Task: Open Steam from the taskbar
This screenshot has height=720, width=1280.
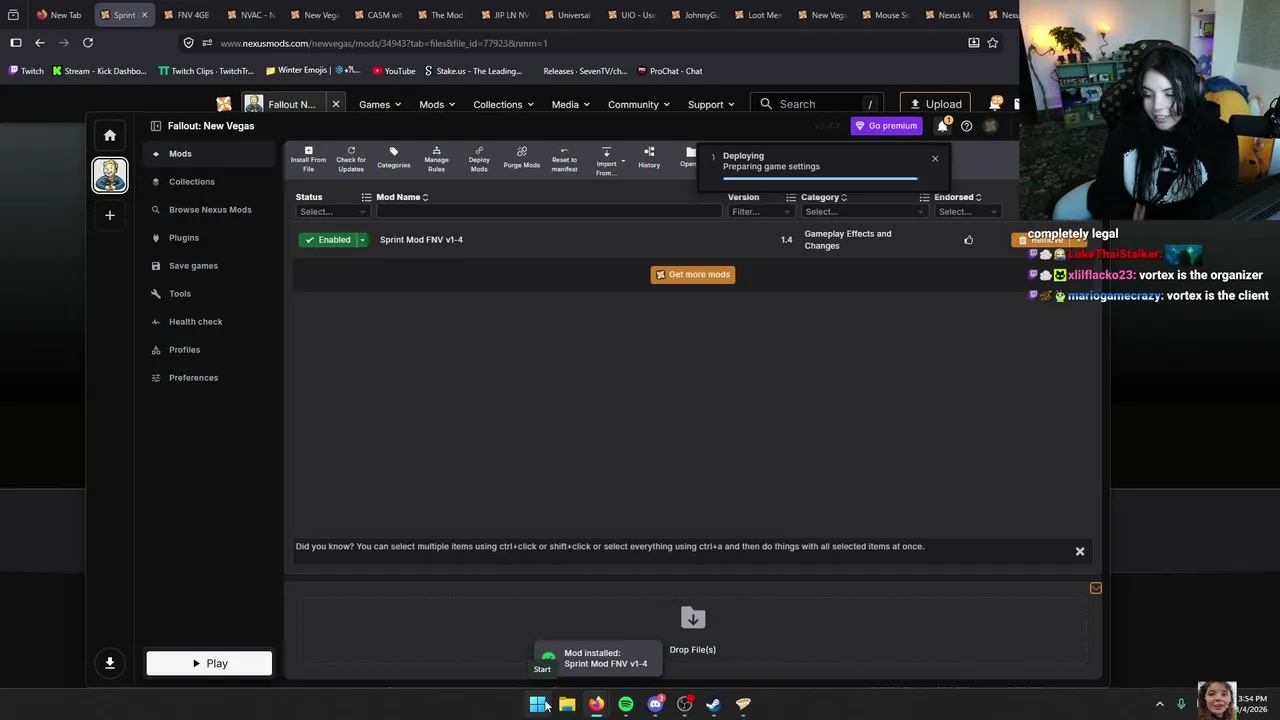Action: (x=713, y=704)
